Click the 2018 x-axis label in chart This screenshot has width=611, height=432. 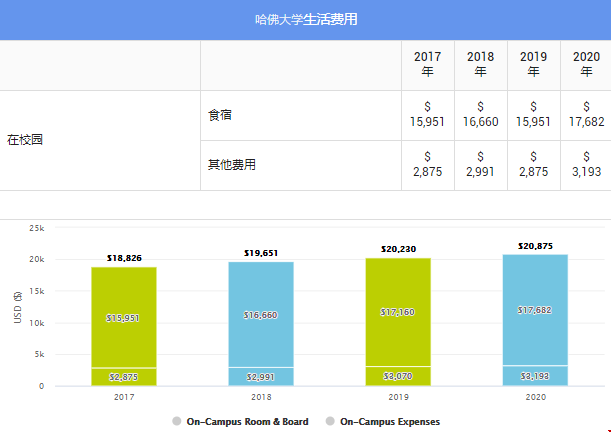pyautogui.click(x=261, y=397)
